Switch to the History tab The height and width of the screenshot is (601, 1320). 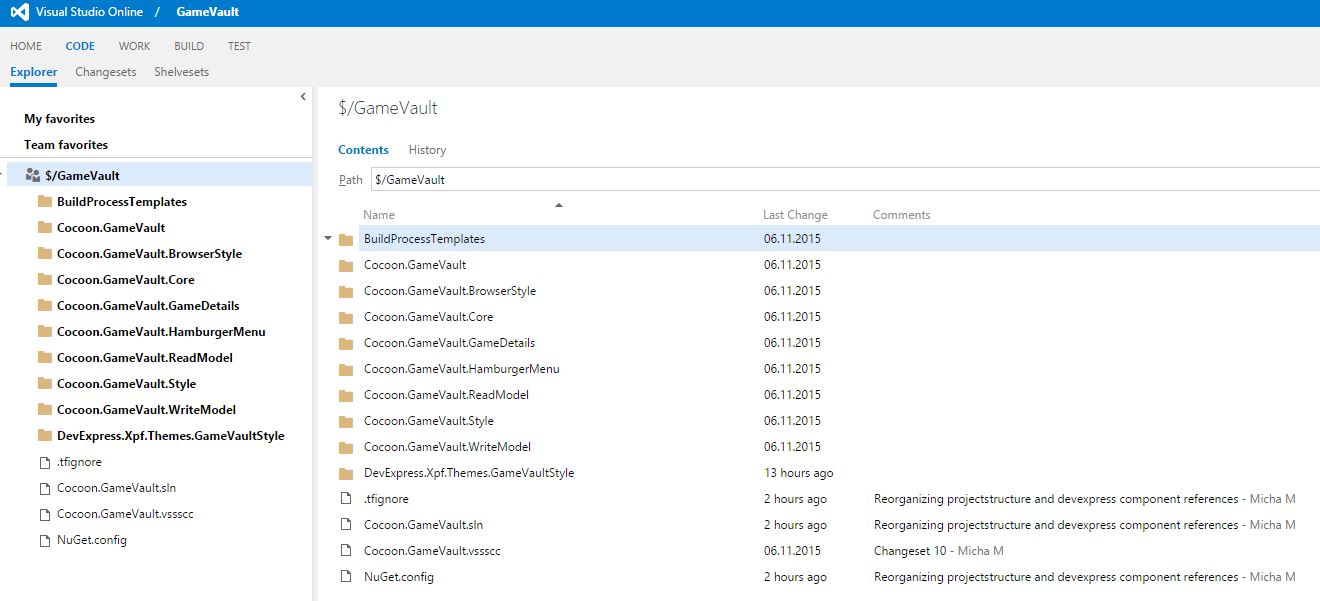427,150
